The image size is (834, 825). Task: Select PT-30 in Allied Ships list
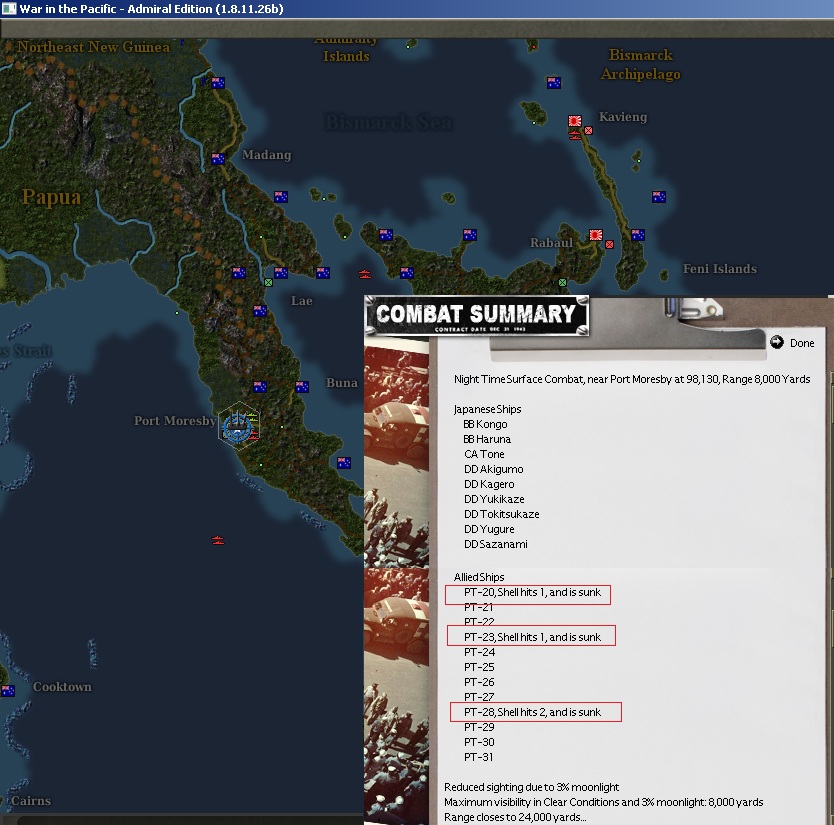[479, 742]
